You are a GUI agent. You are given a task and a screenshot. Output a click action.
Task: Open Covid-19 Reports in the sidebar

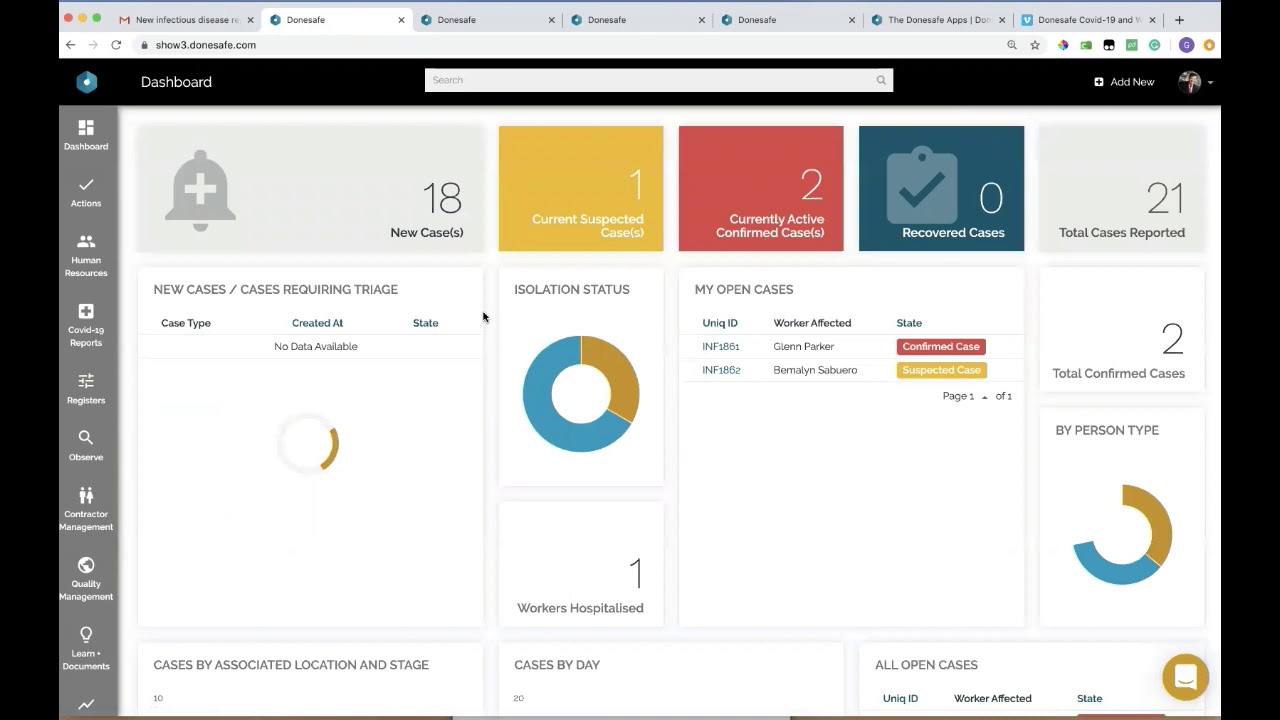[86, 325]
